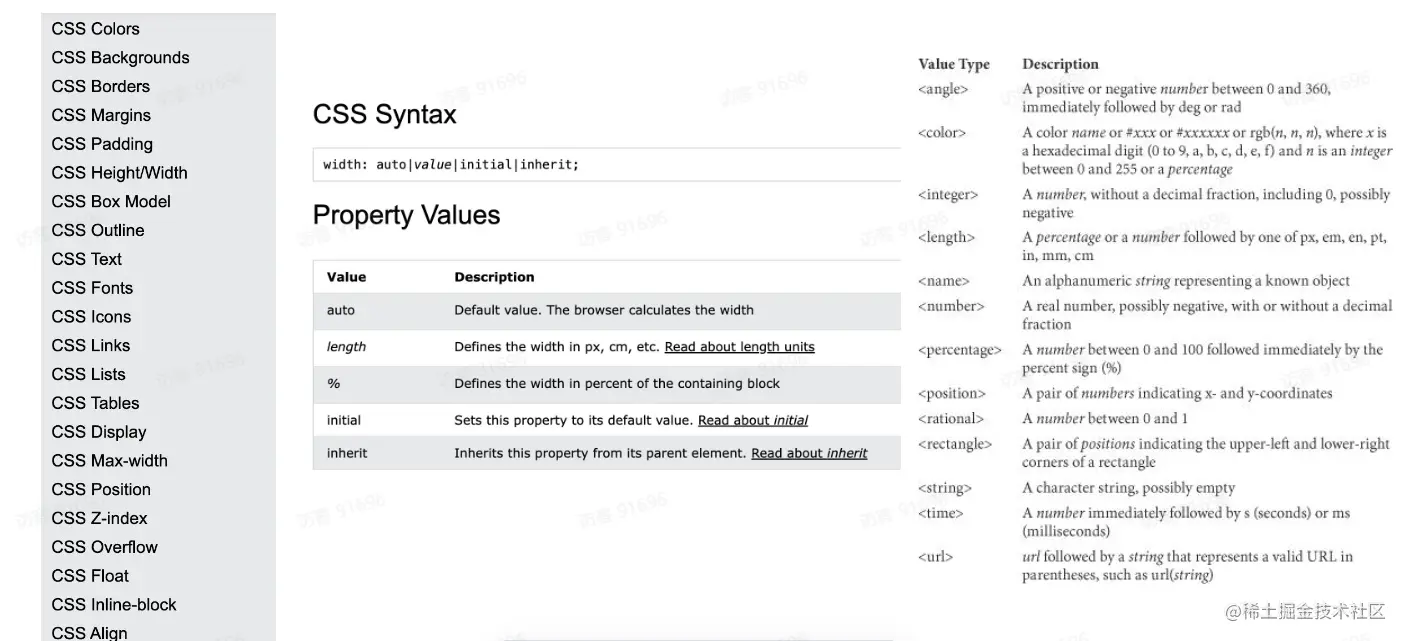Open CSS Borders in sidebar
The image size is (1405, 641).
pos(100,86)
